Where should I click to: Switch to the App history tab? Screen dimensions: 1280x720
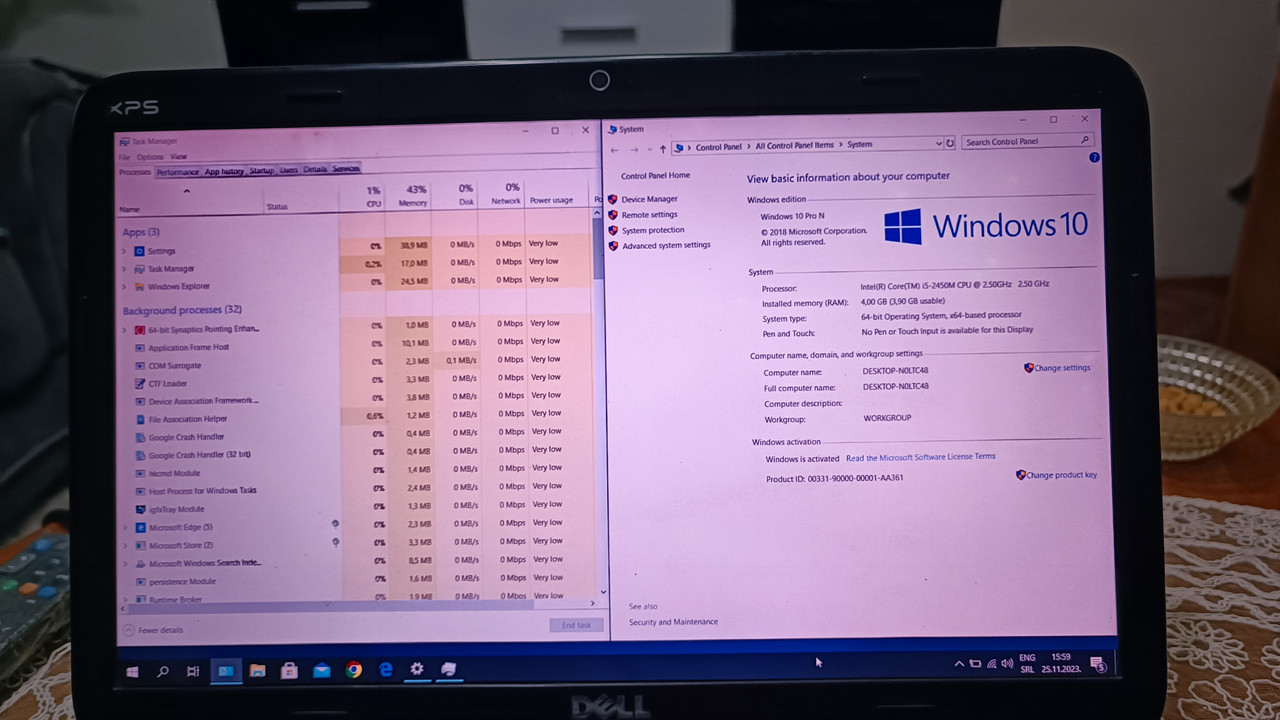pos(224,171)
